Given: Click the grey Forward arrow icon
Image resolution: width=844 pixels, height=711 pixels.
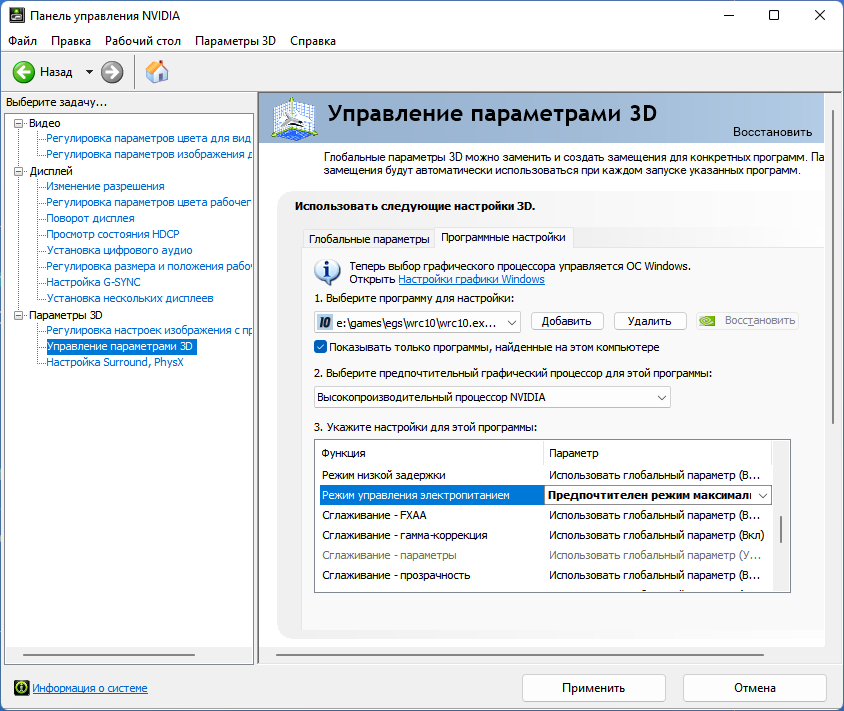Looking at the screenshot, I should [x=112, y=72].
